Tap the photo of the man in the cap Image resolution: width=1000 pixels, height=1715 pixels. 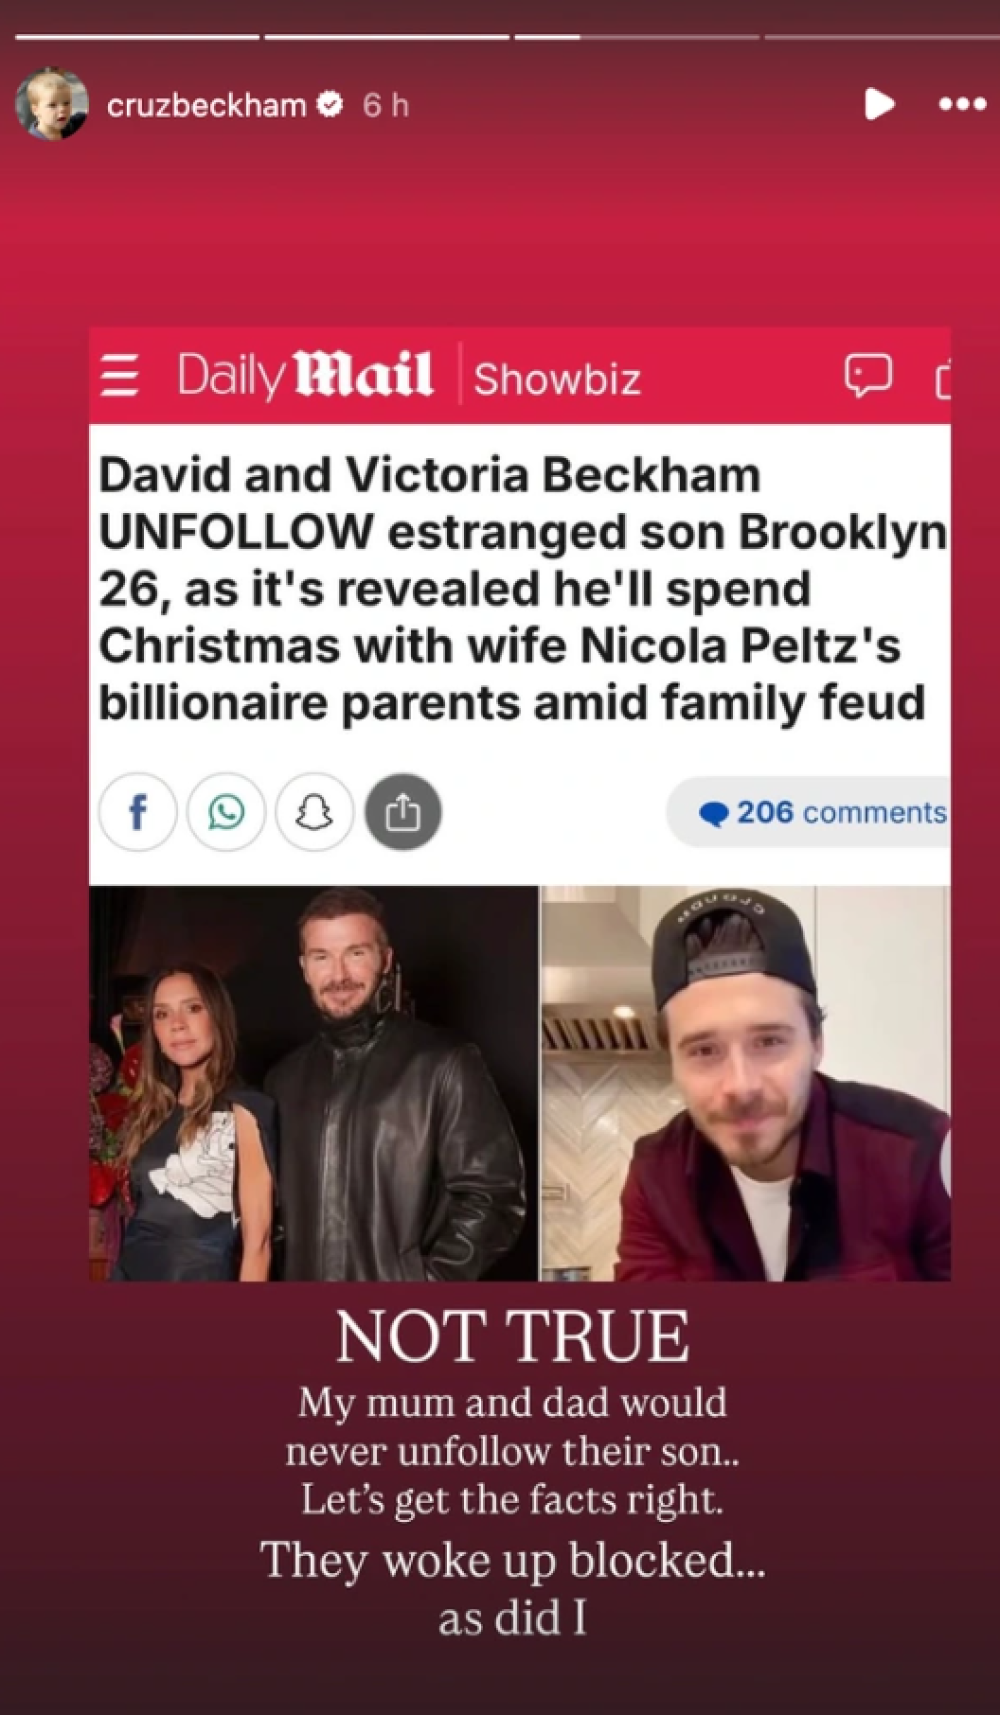tap(746, 1083)
